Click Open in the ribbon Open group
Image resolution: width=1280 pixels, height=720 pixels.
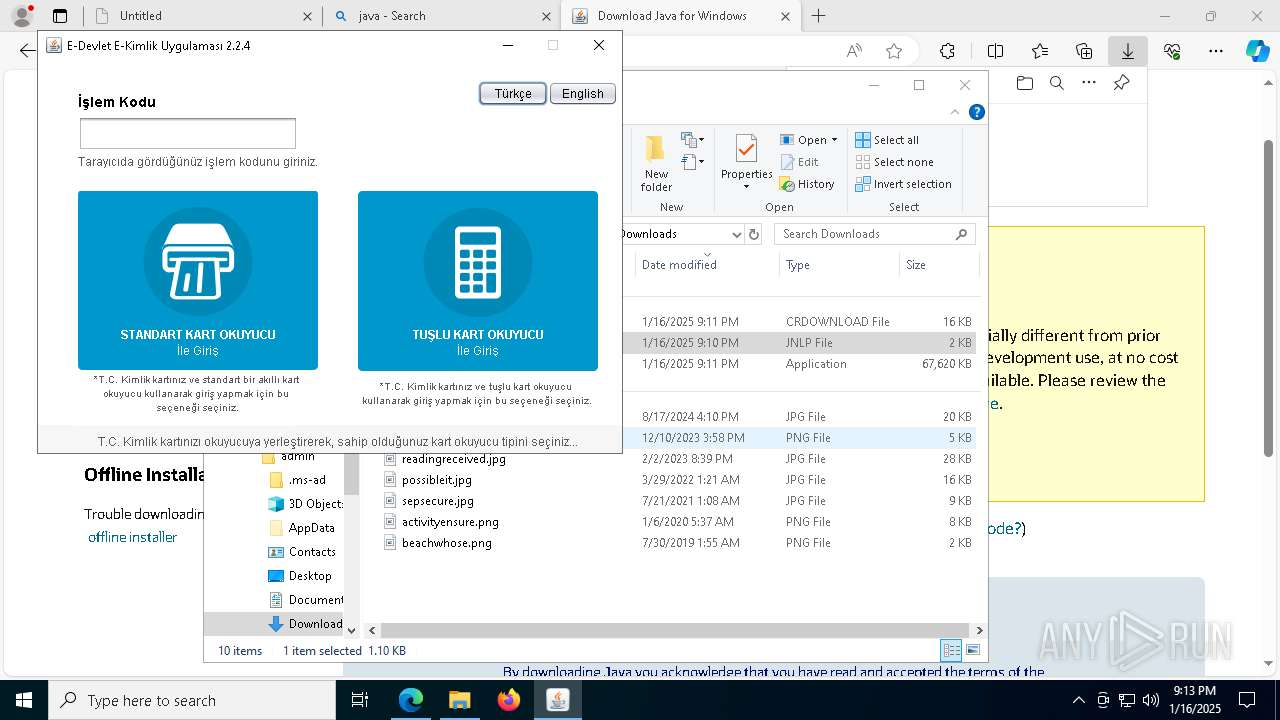click(803, 140)
